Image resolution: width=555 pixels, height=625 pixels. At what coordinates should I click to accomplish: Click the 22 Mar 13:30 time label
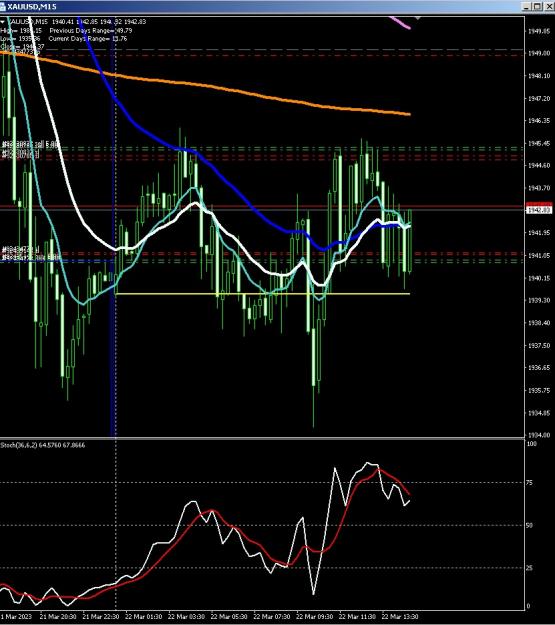400,616
